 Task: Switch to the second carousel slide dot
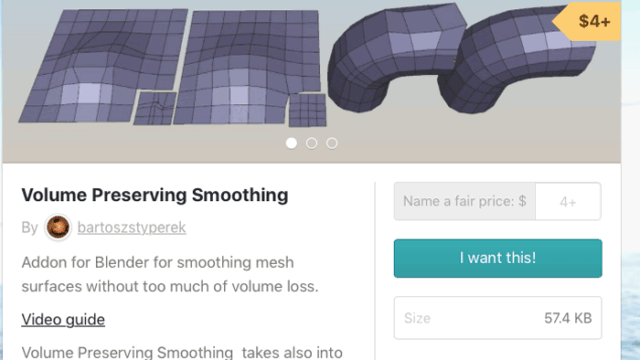pos(311,143)
